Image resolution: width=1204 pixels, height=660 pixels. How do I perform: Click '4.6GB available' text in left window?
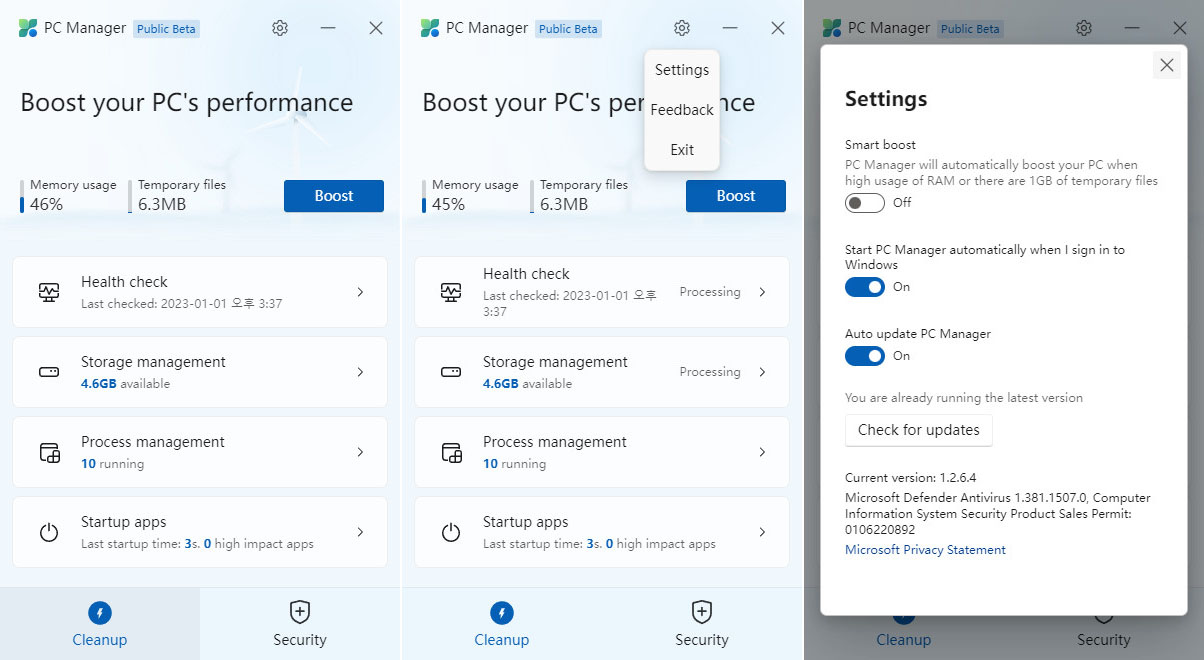click(x=125, y=384)
